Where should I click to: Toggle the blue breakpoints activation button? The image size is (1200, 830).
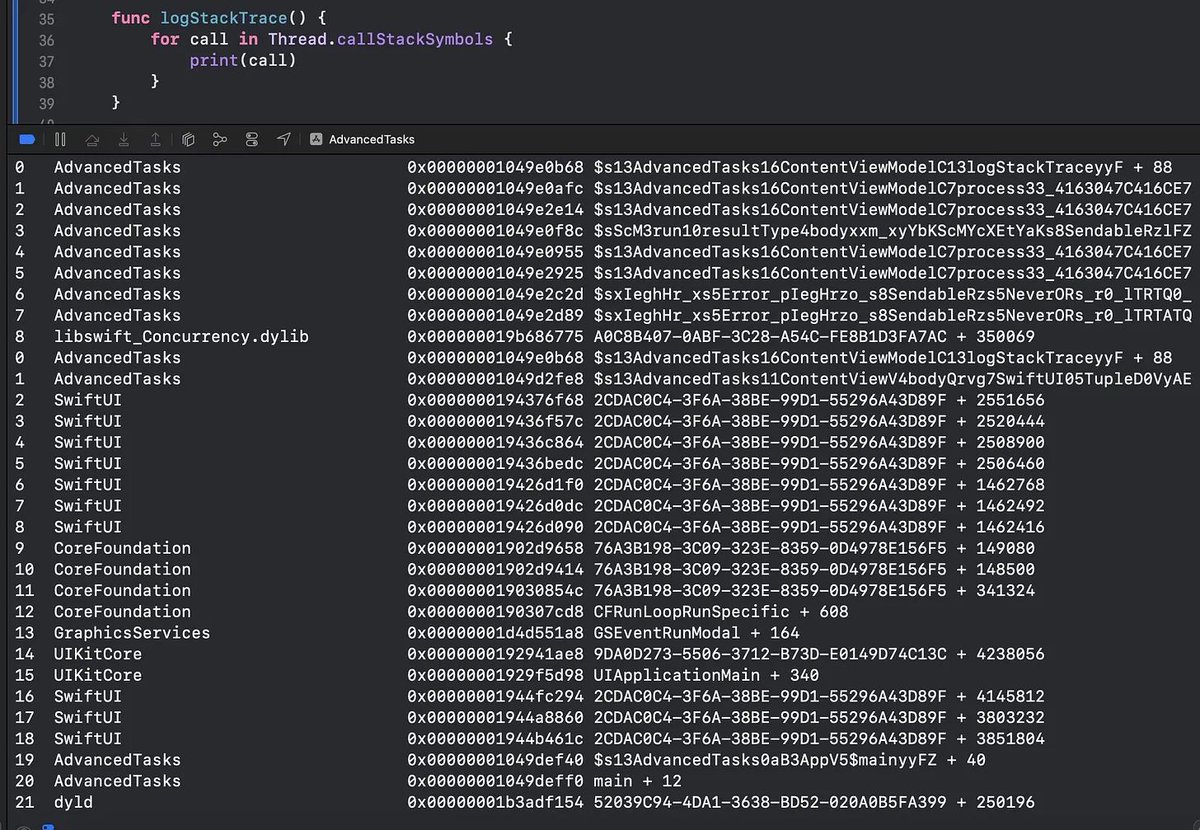tap(27, 139)
